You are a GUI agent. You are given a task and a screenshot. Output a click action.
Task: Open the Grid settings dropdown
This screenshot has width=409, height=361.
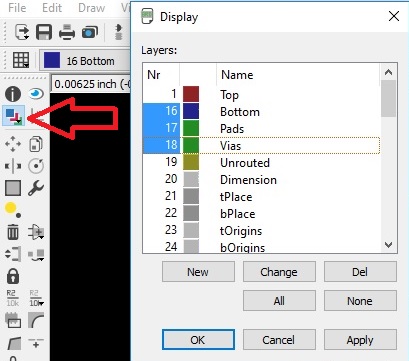coord(21,60)
